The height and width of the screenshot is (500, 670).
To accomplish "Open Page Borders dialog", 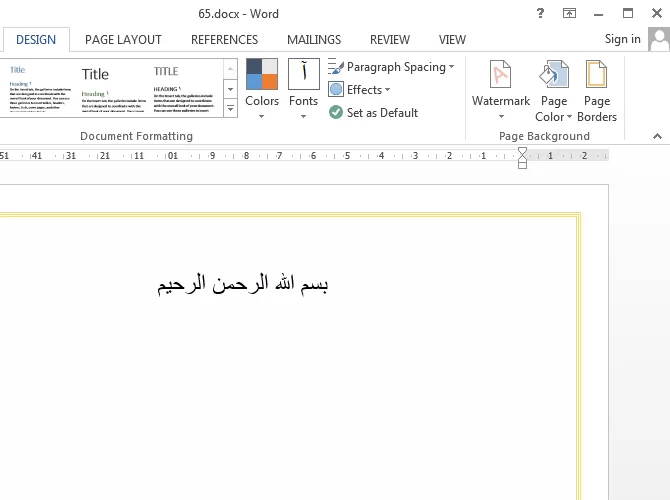I will [x=597, y=88].
